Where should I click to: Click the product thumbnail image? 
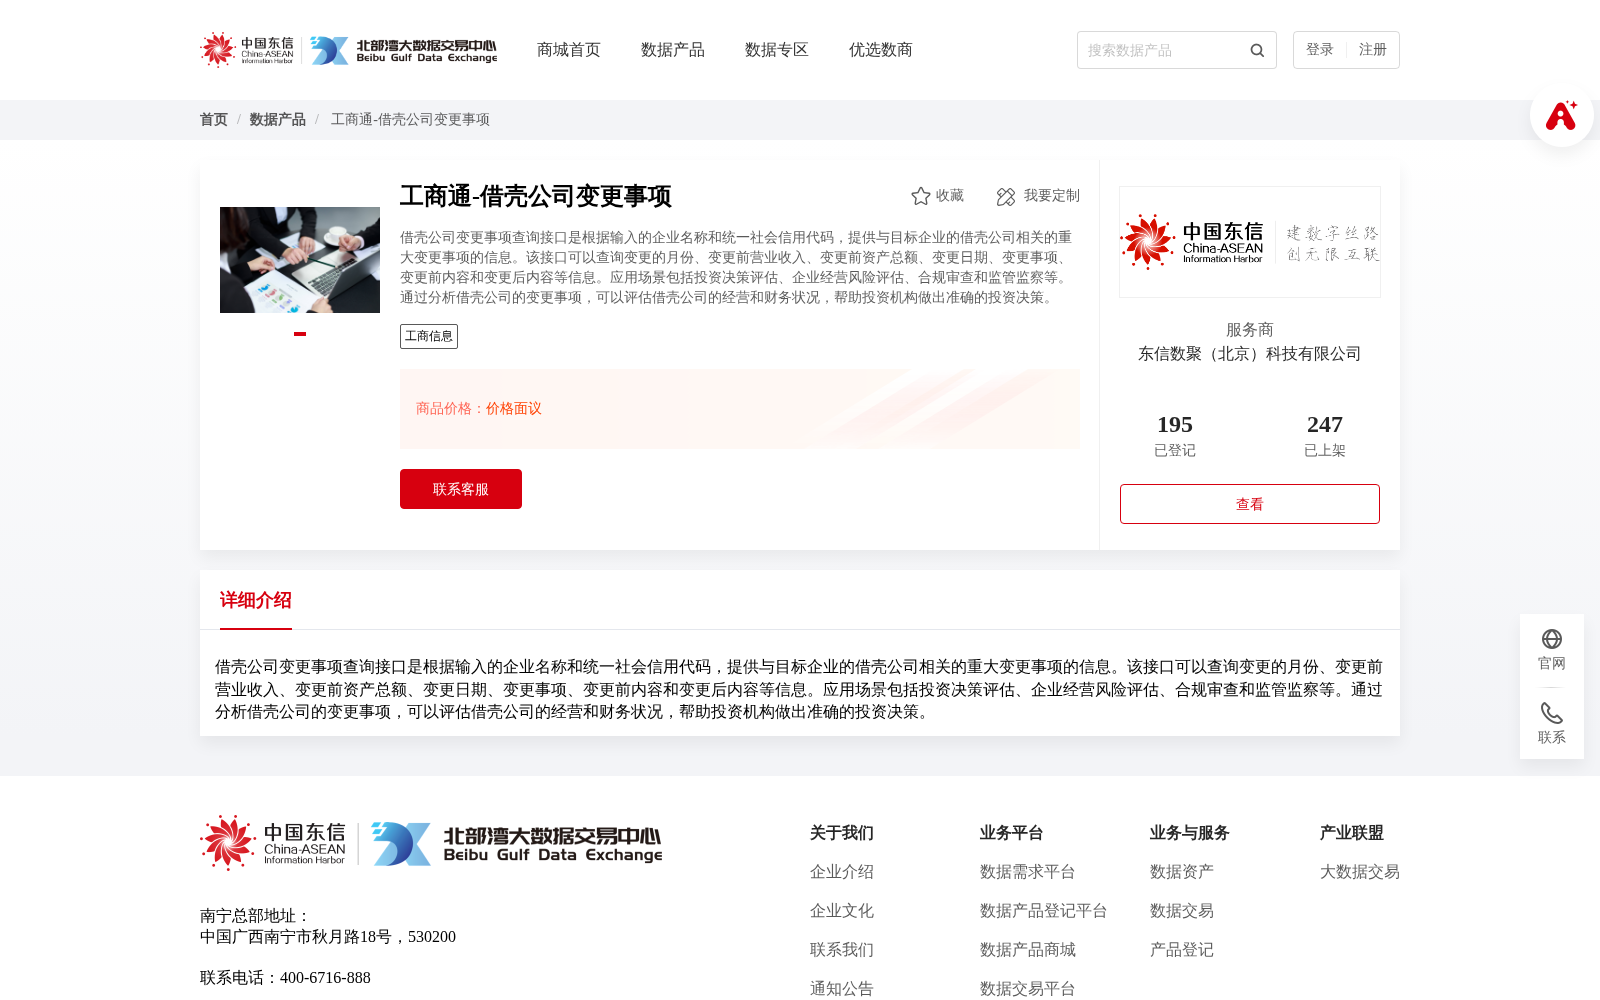coord(300,260)
